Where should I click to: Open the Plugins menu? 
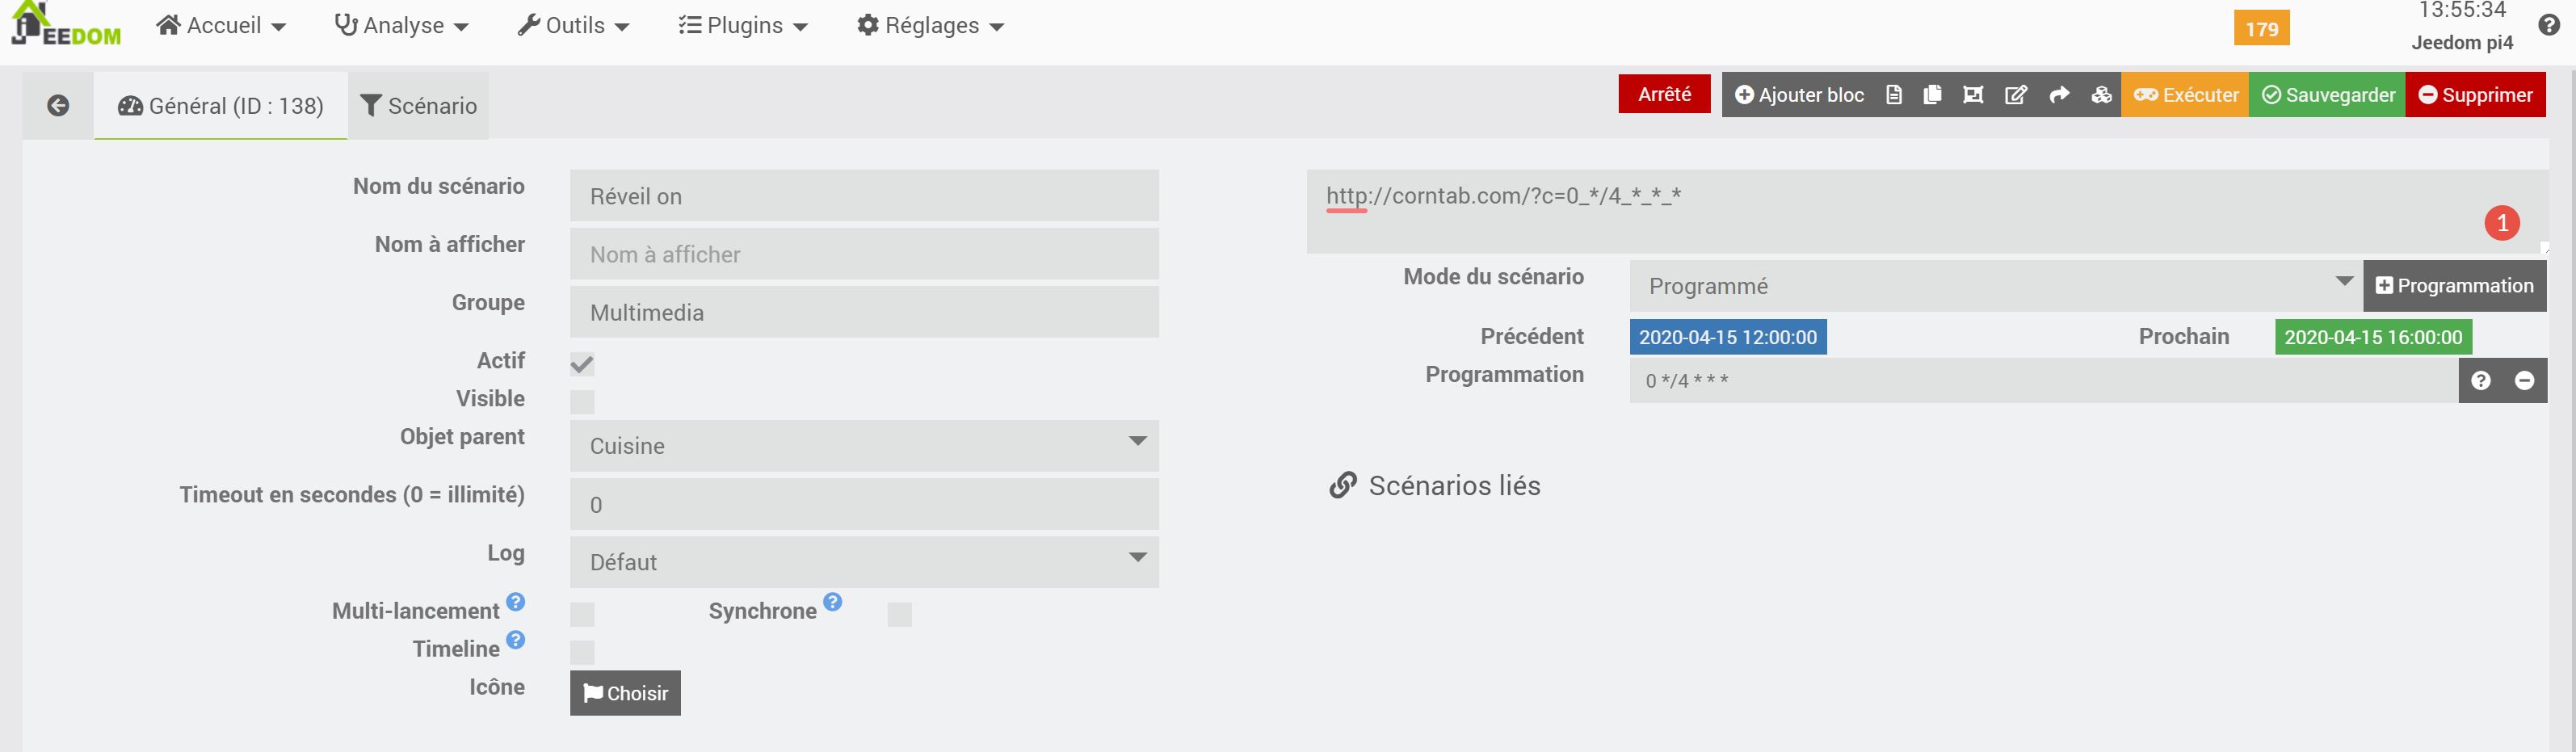click(743, 26)
